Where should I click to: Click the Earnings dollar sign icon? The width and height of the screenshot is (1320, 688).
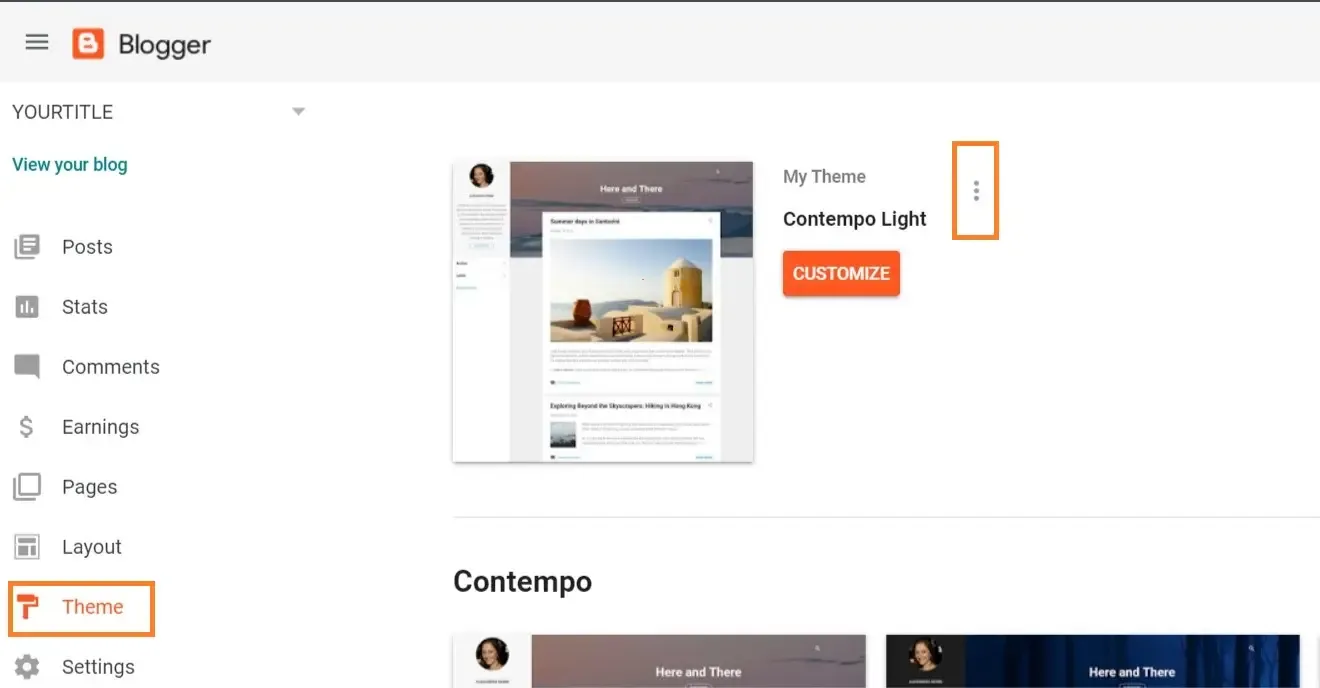point(27,427)
